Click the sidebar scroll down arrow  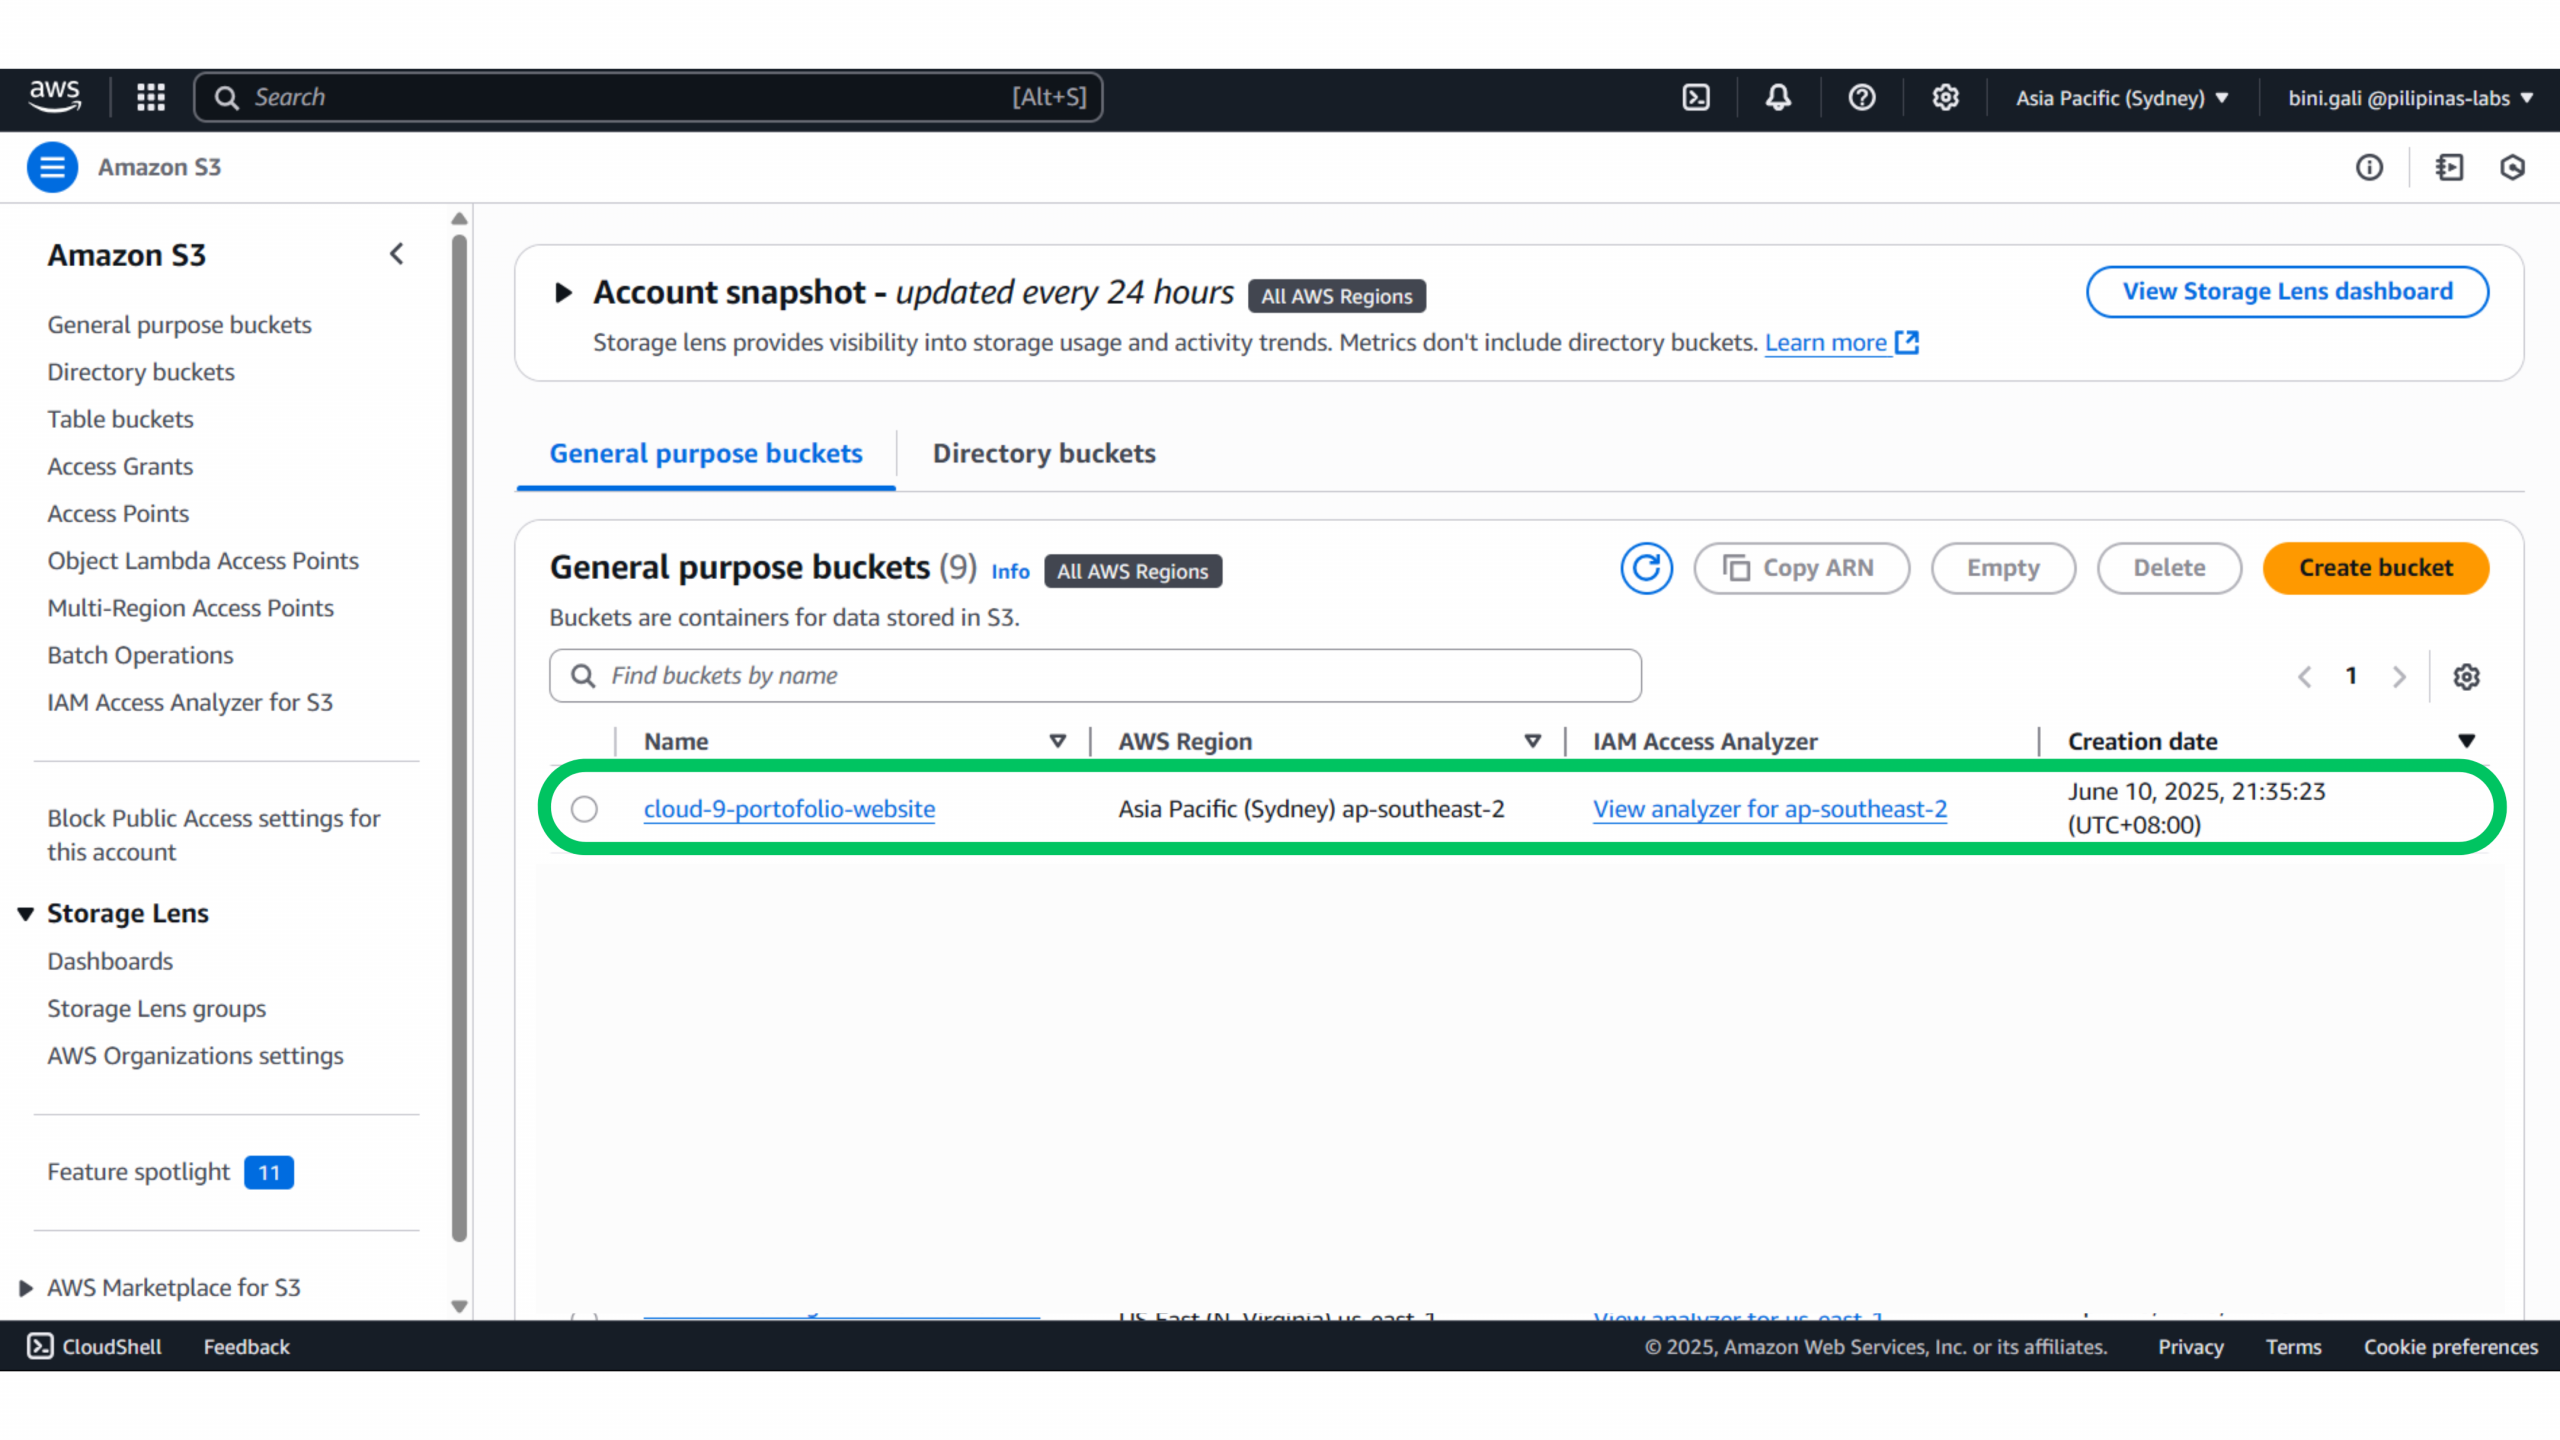click(x=459, y=1306)
